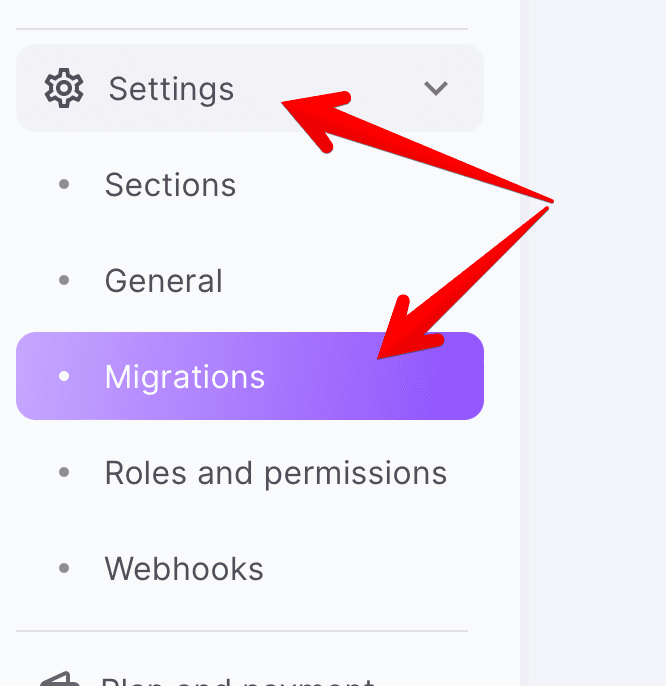Click the bullet beside Sections
The height and width of the screenshot is (686, 666).
(65, 185)
